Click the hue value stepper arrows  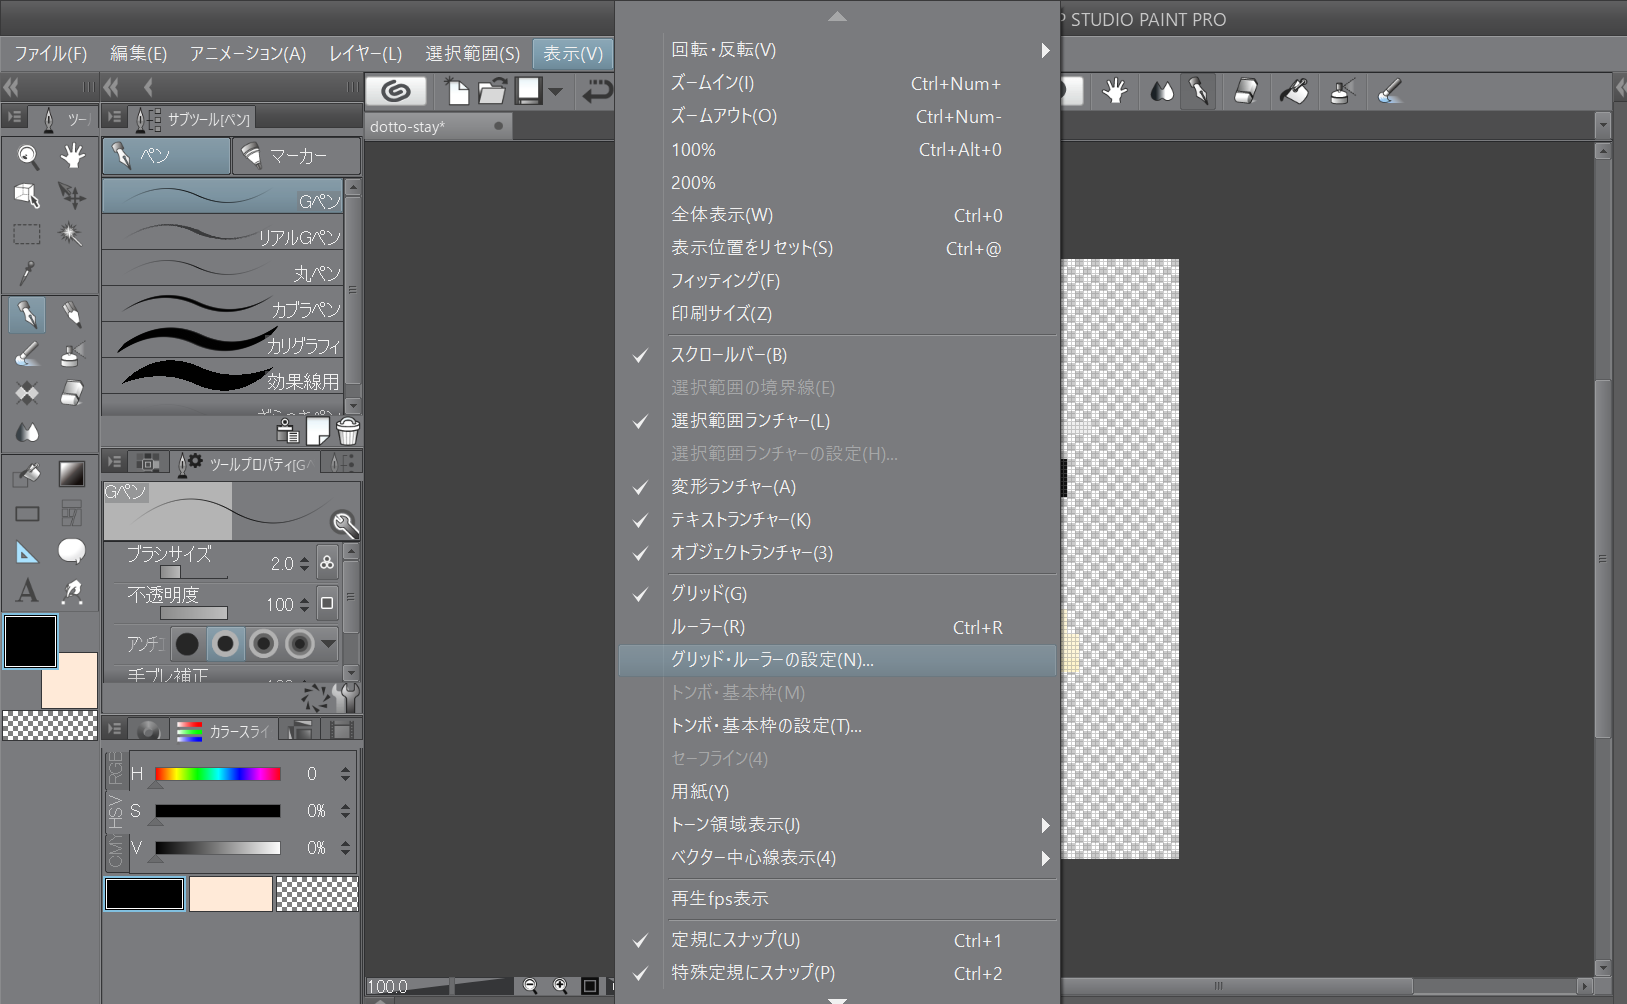click(345, 774)
